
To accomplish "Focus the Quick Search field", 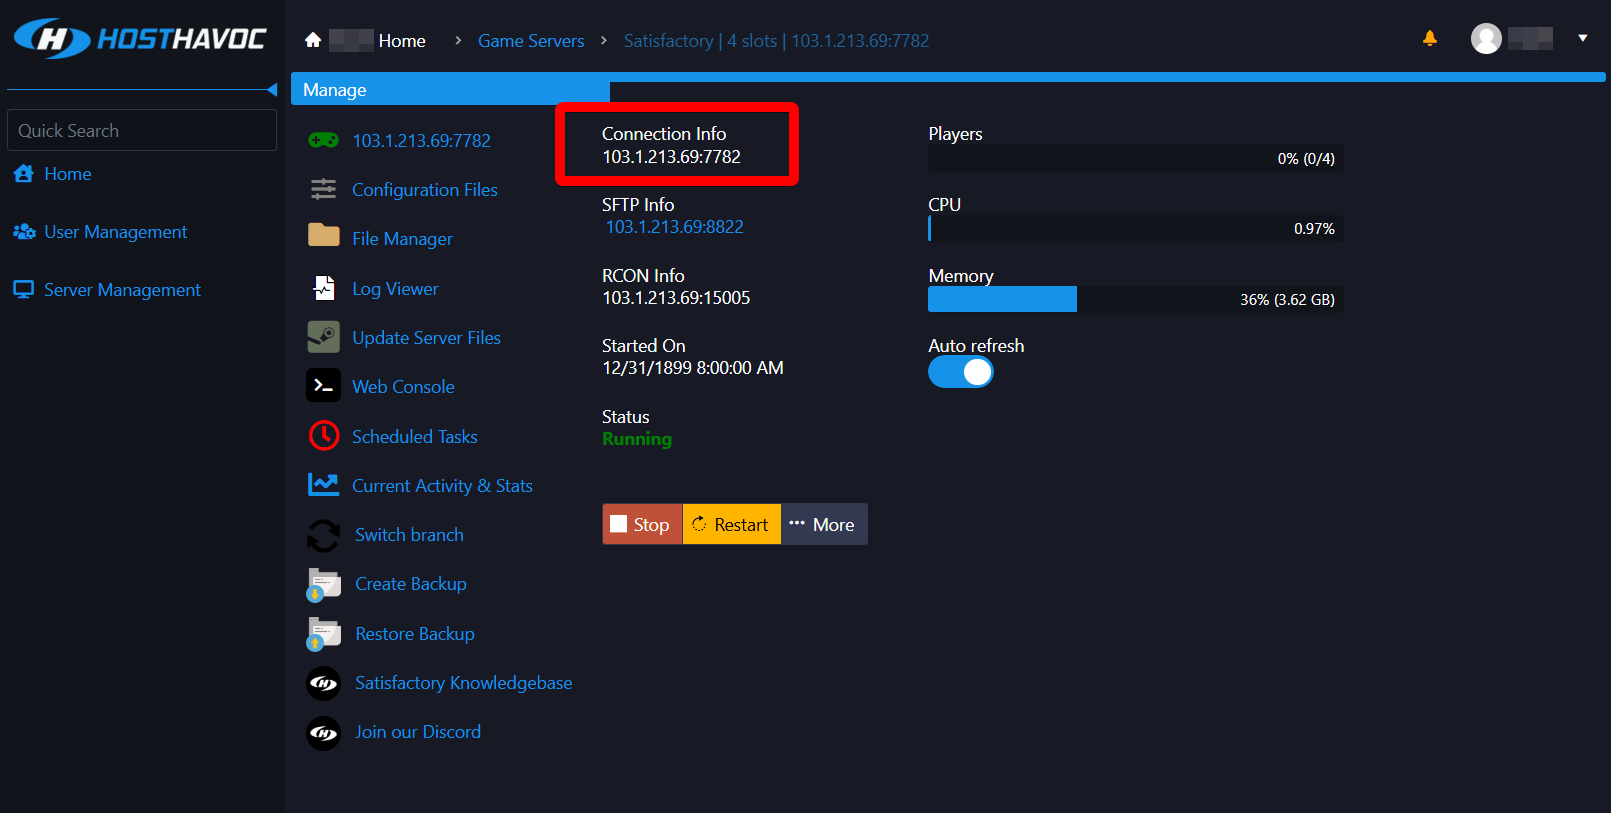I will [x=142, y=130].
